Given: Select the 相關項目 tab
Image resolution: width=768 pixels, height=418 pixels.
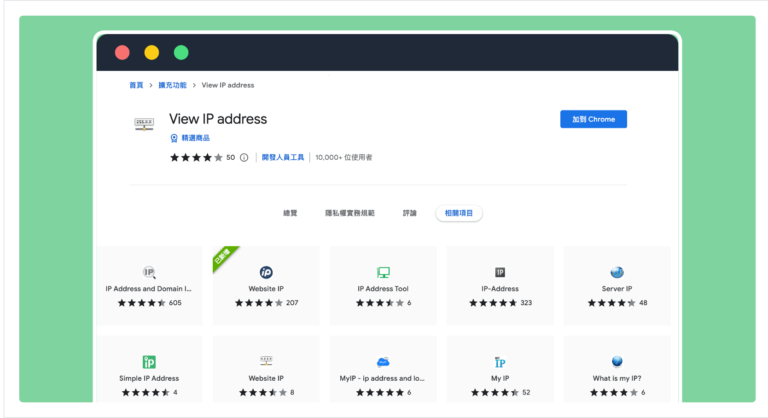Looking at the screenshot, I should pyautogui.click(x=459, y=213).
